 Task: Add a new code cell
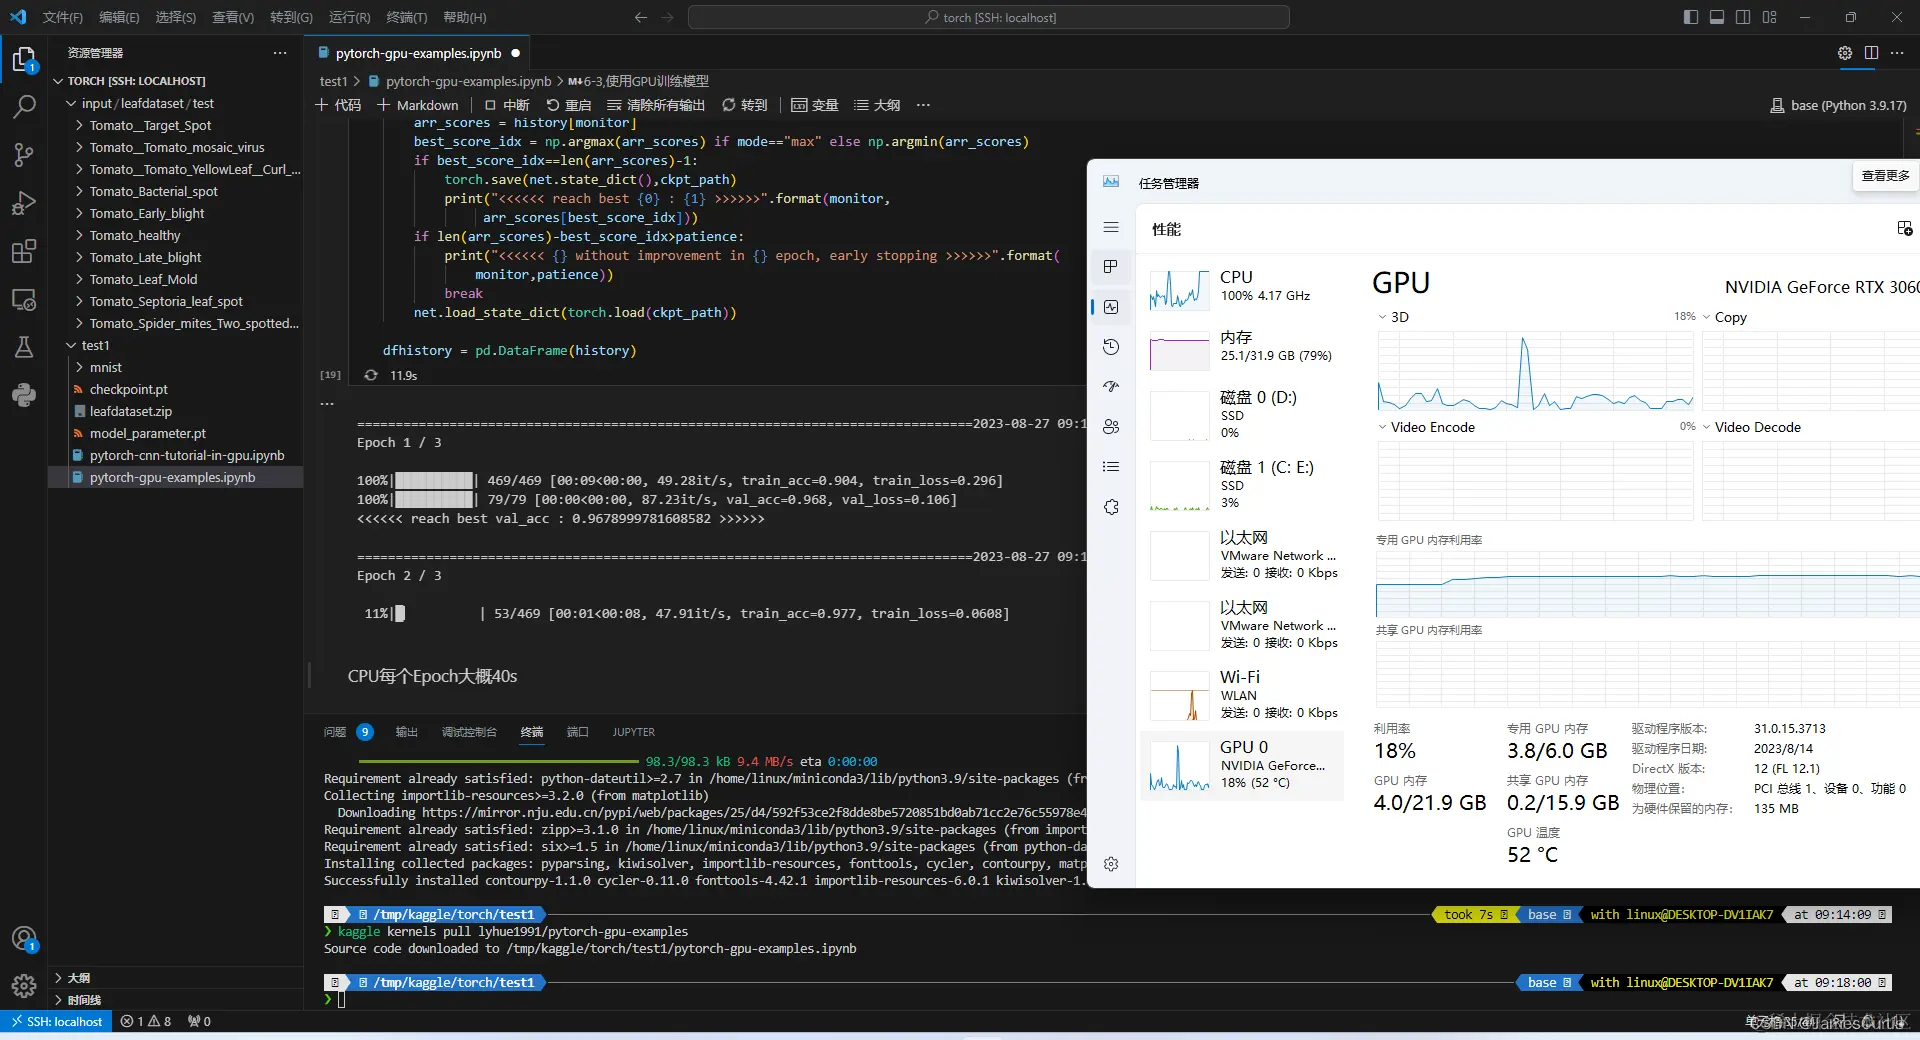pyautogui.click(x=338, y=105)
